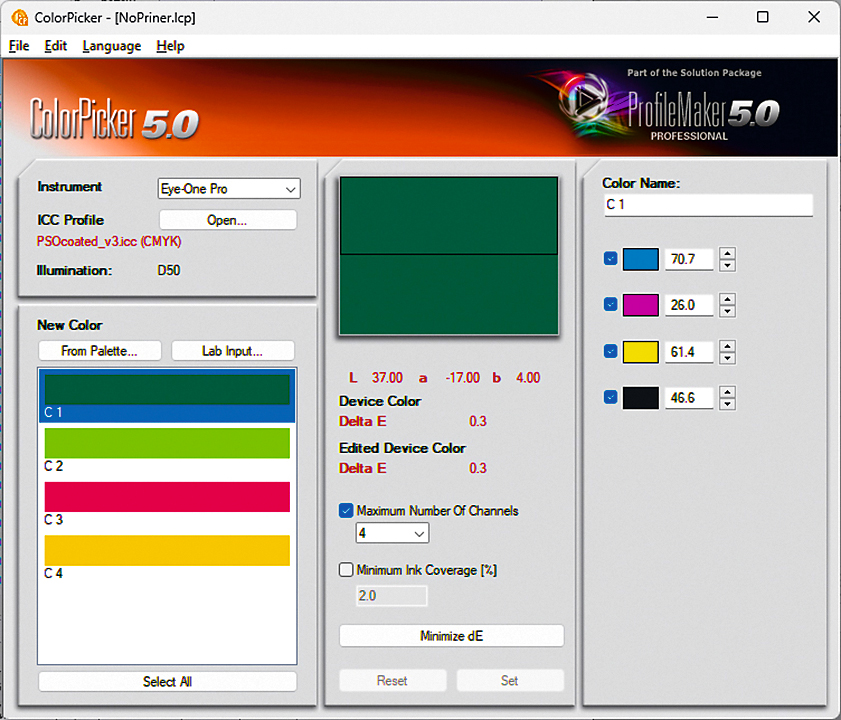Screen dimensions: 841x720
Task: Decrease the black value with down arrow
Action: (x=727, y=404)
